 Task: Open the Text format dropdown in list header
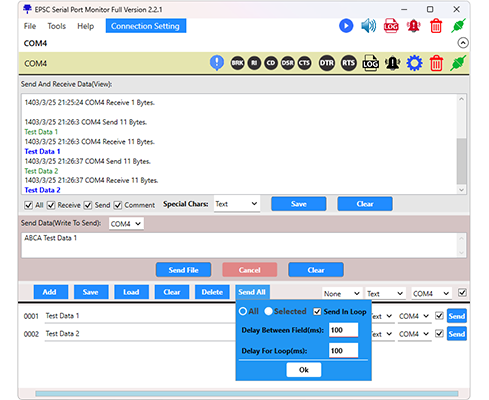click(x=385, y=294)
